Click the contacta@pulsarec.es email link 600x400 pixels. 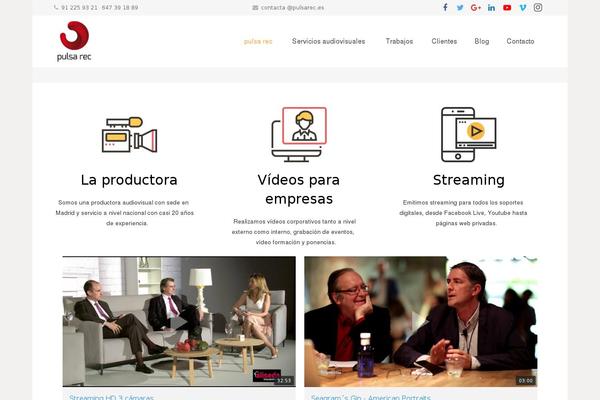292,7
